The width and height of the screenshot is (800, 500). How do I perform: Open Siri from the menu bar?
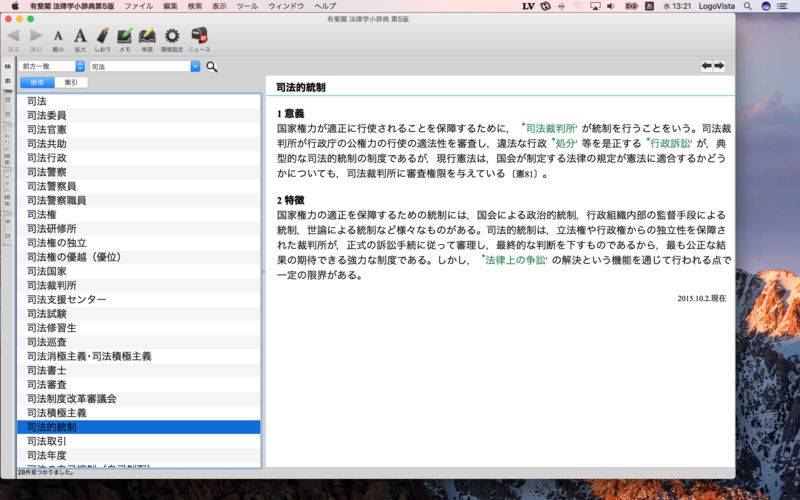[x=765, y=6]
